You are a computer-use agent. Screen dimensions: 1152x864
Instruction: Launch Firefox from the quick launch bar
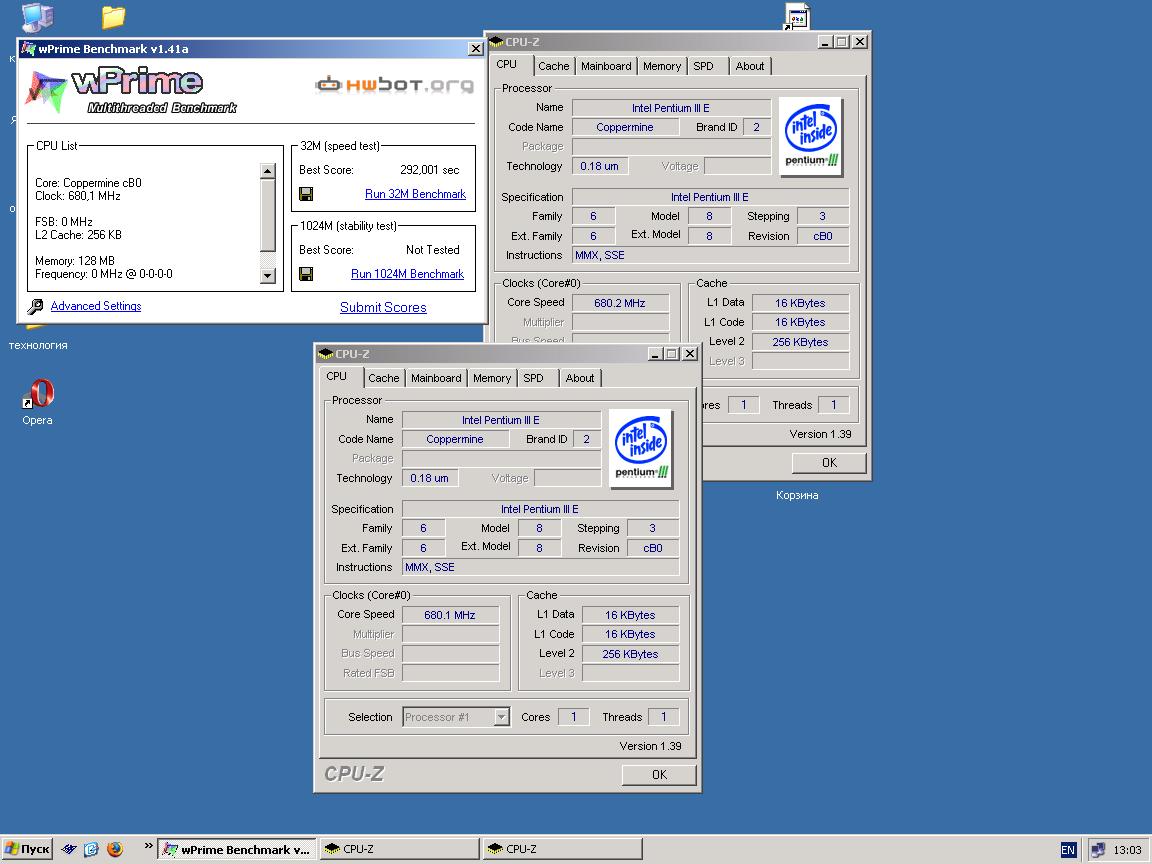point(115,849)
